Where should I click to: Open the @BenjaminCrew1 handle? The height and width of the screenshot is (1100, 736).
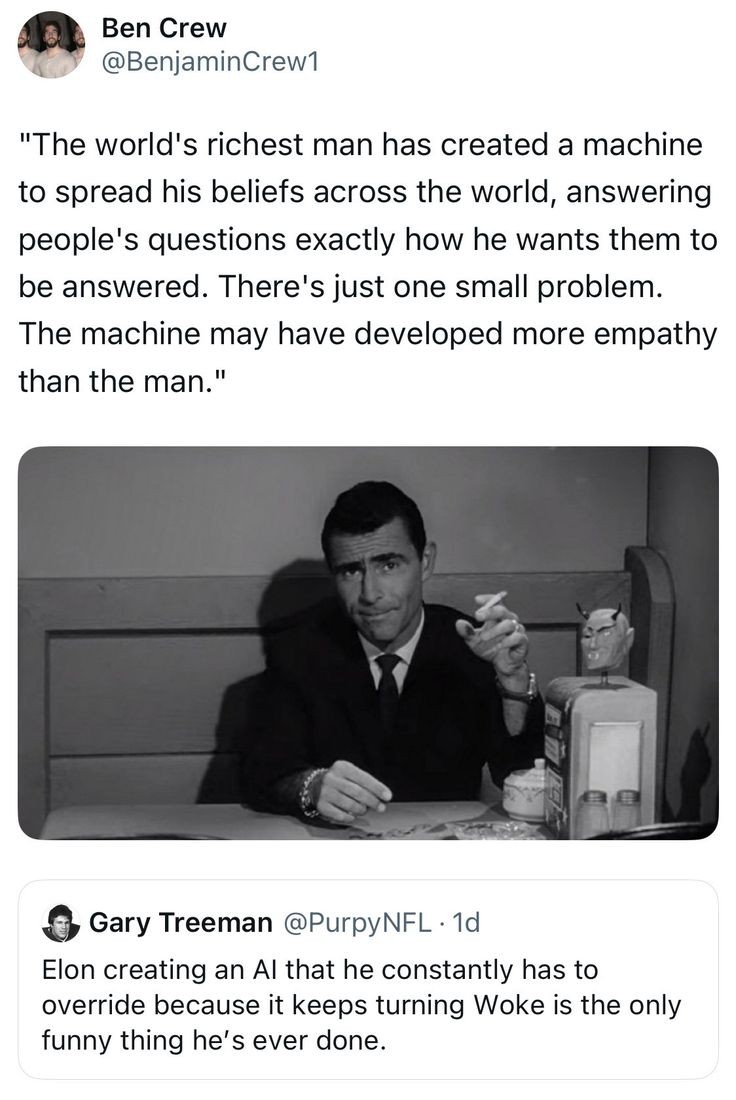click(210, 62)
